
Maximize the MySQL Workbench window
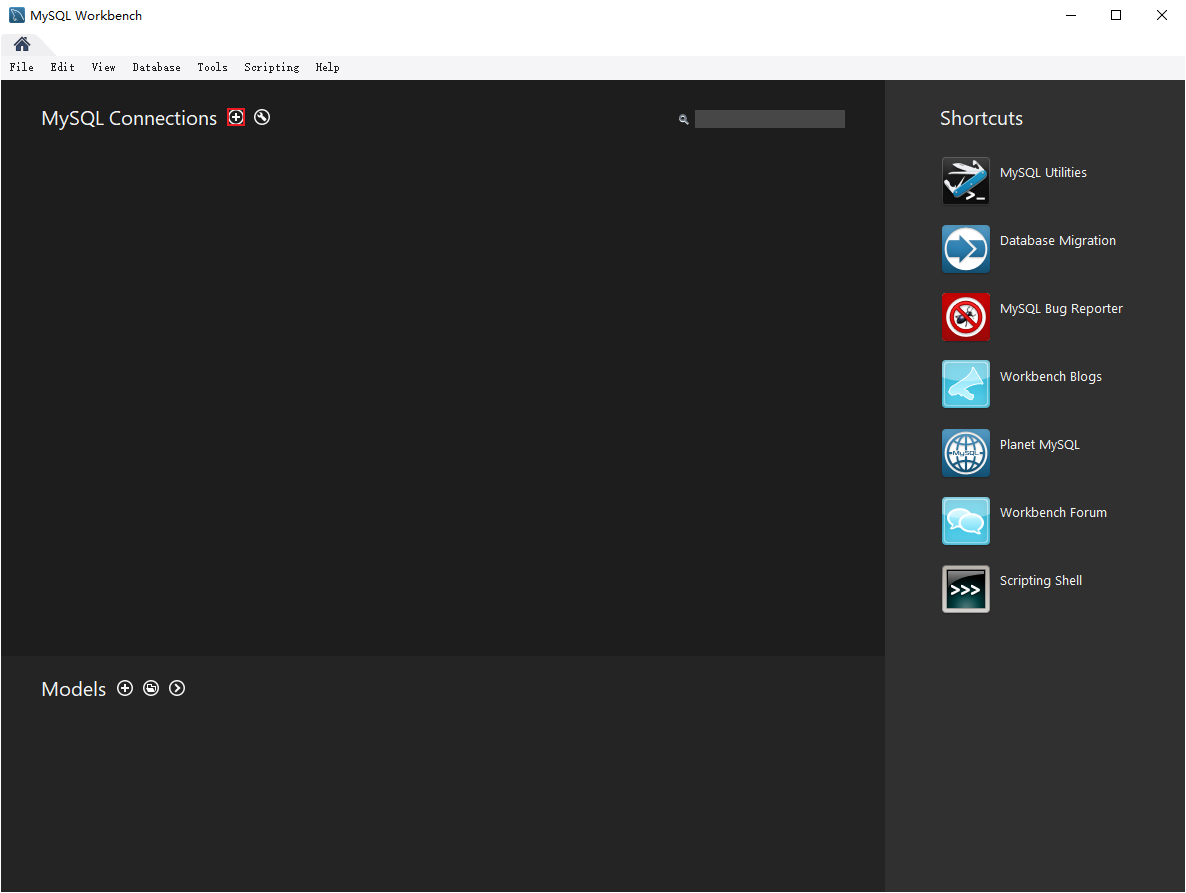(x=1116, y=15)
